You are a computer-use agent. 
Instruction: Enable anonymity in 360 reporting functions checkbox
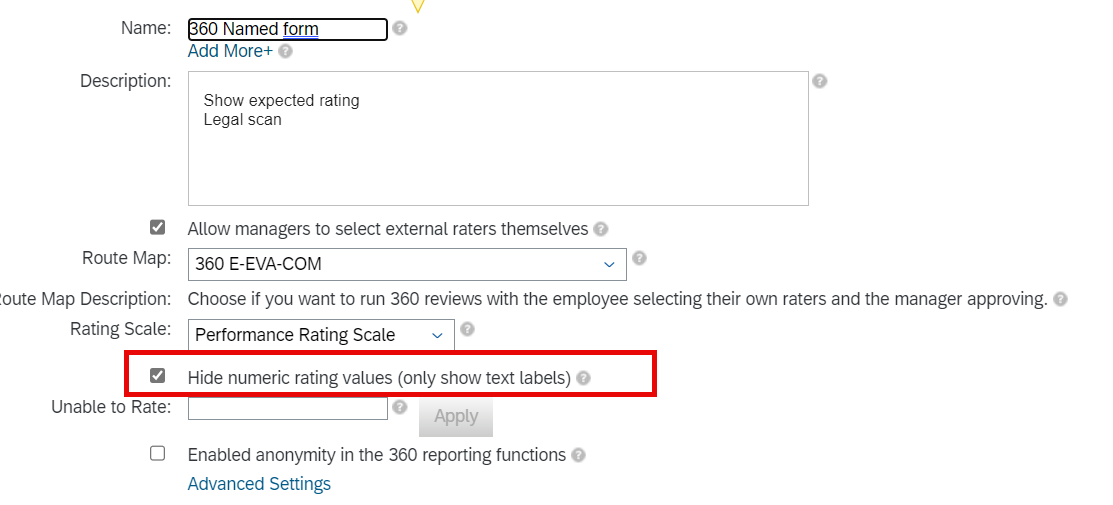(158, 453)
